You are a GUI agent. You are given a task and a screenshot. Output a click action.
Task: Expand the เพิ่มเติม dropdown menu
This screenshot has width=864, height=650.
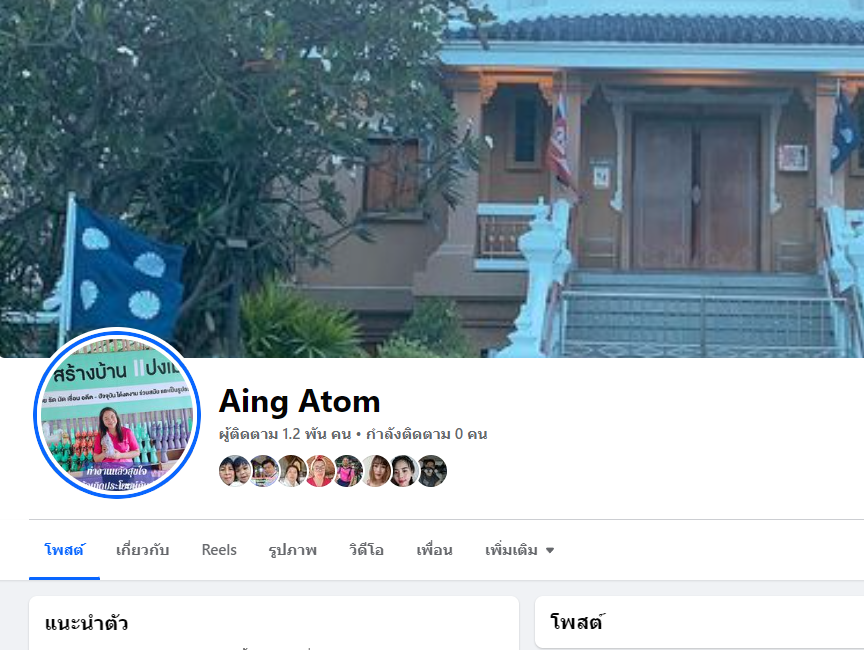(519, 550)
